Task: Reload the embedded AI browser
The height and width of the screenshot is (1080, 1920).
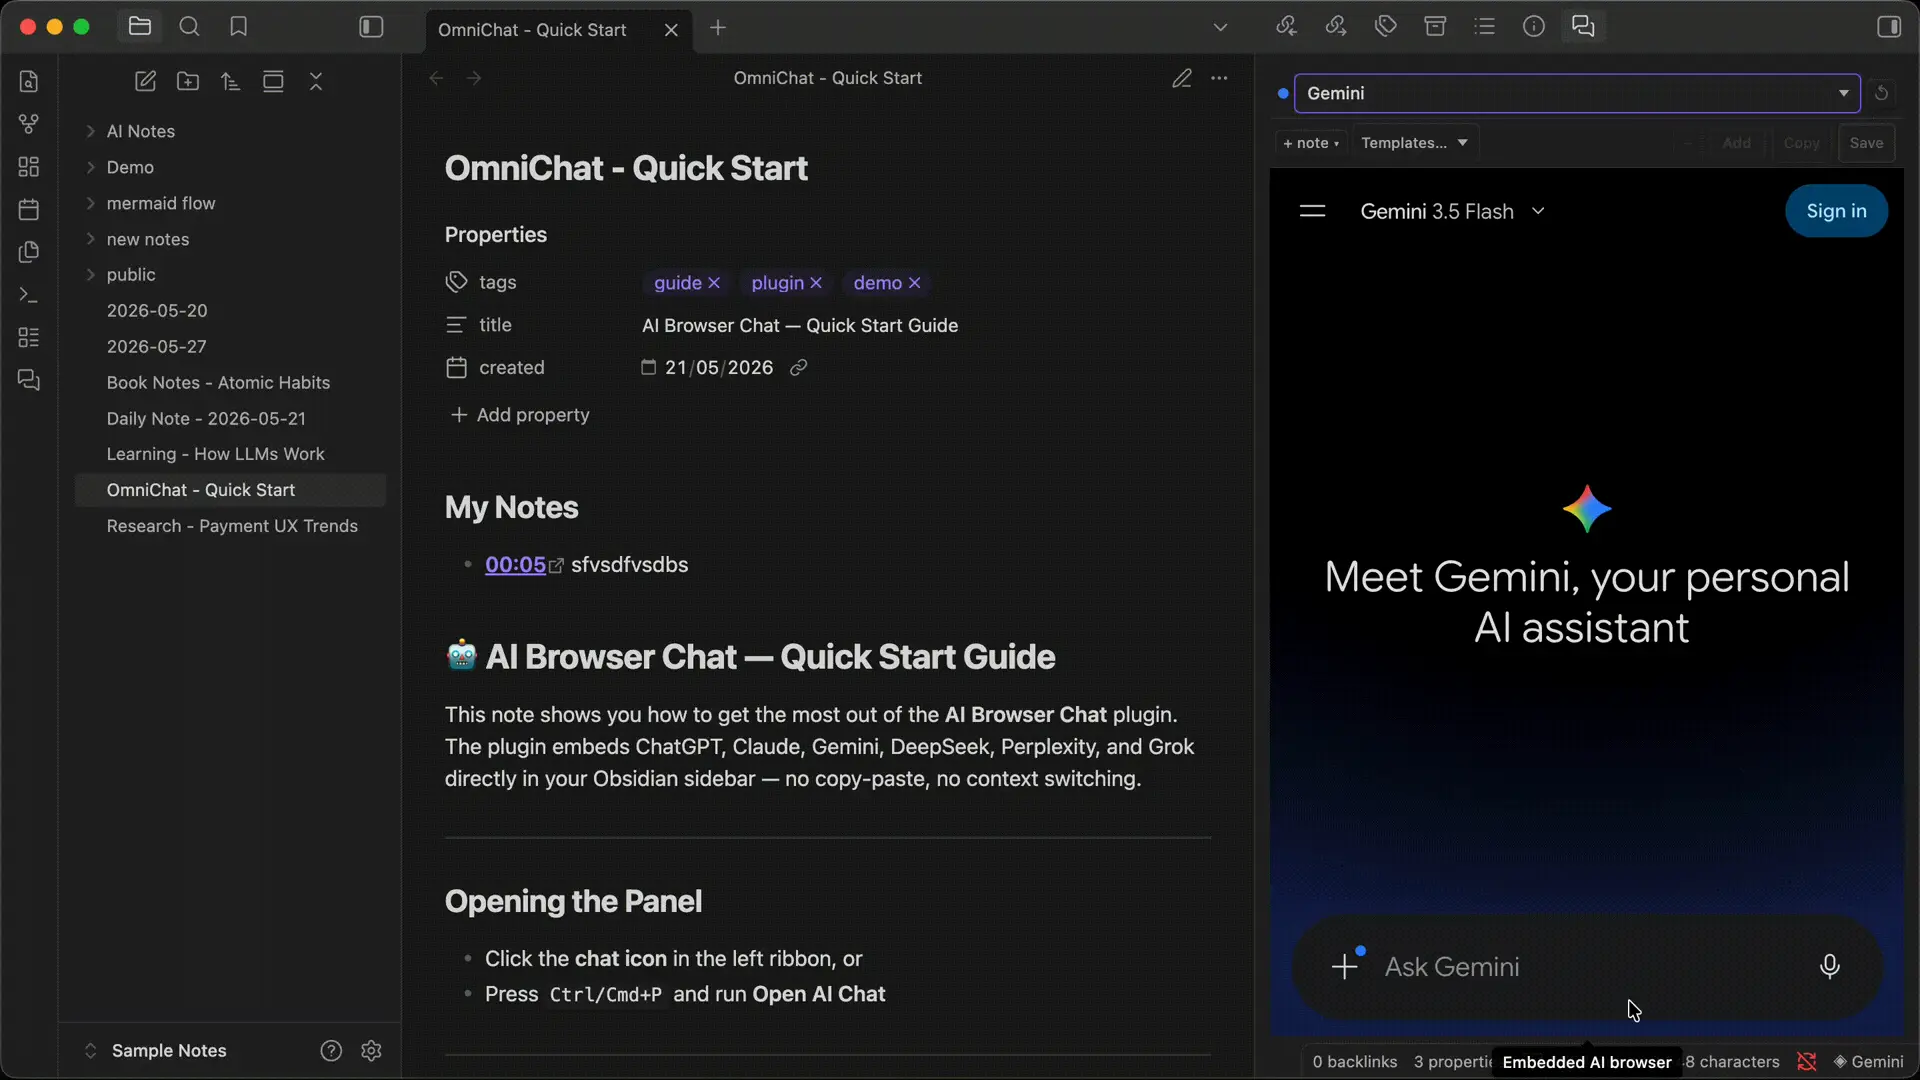Action: pos(1881,93)
